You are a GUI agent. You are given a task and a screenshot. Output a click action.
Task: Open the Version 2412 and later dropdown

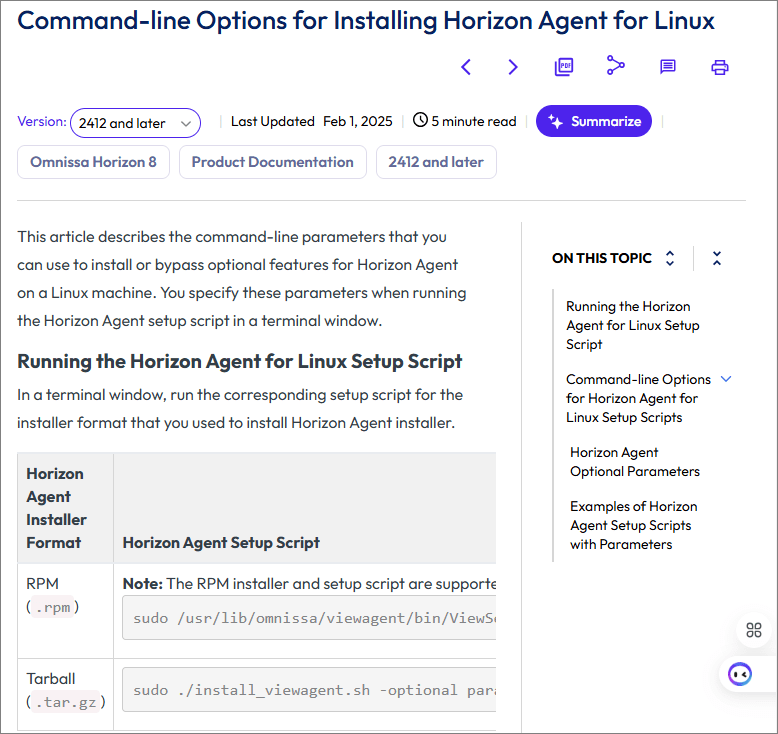pyautogui.click(x=135, y=123)
